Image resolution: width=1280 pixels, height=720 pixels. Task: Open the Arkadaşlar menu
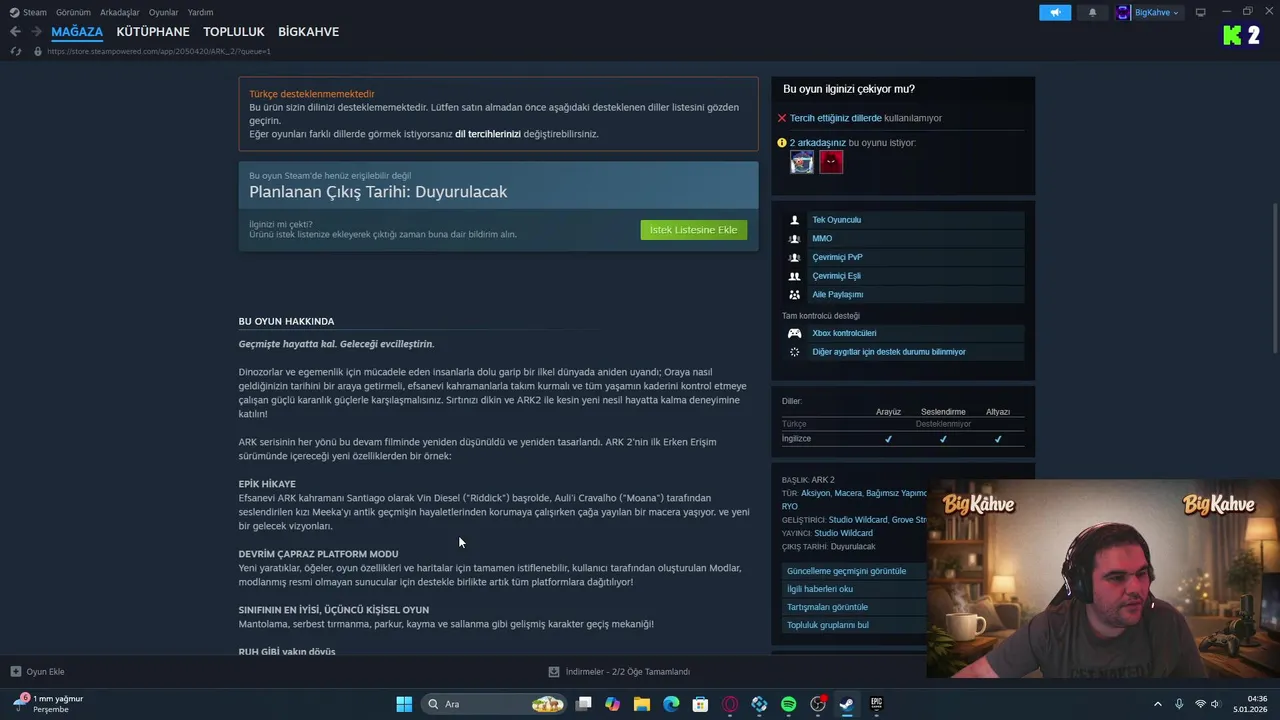(120, 12)
